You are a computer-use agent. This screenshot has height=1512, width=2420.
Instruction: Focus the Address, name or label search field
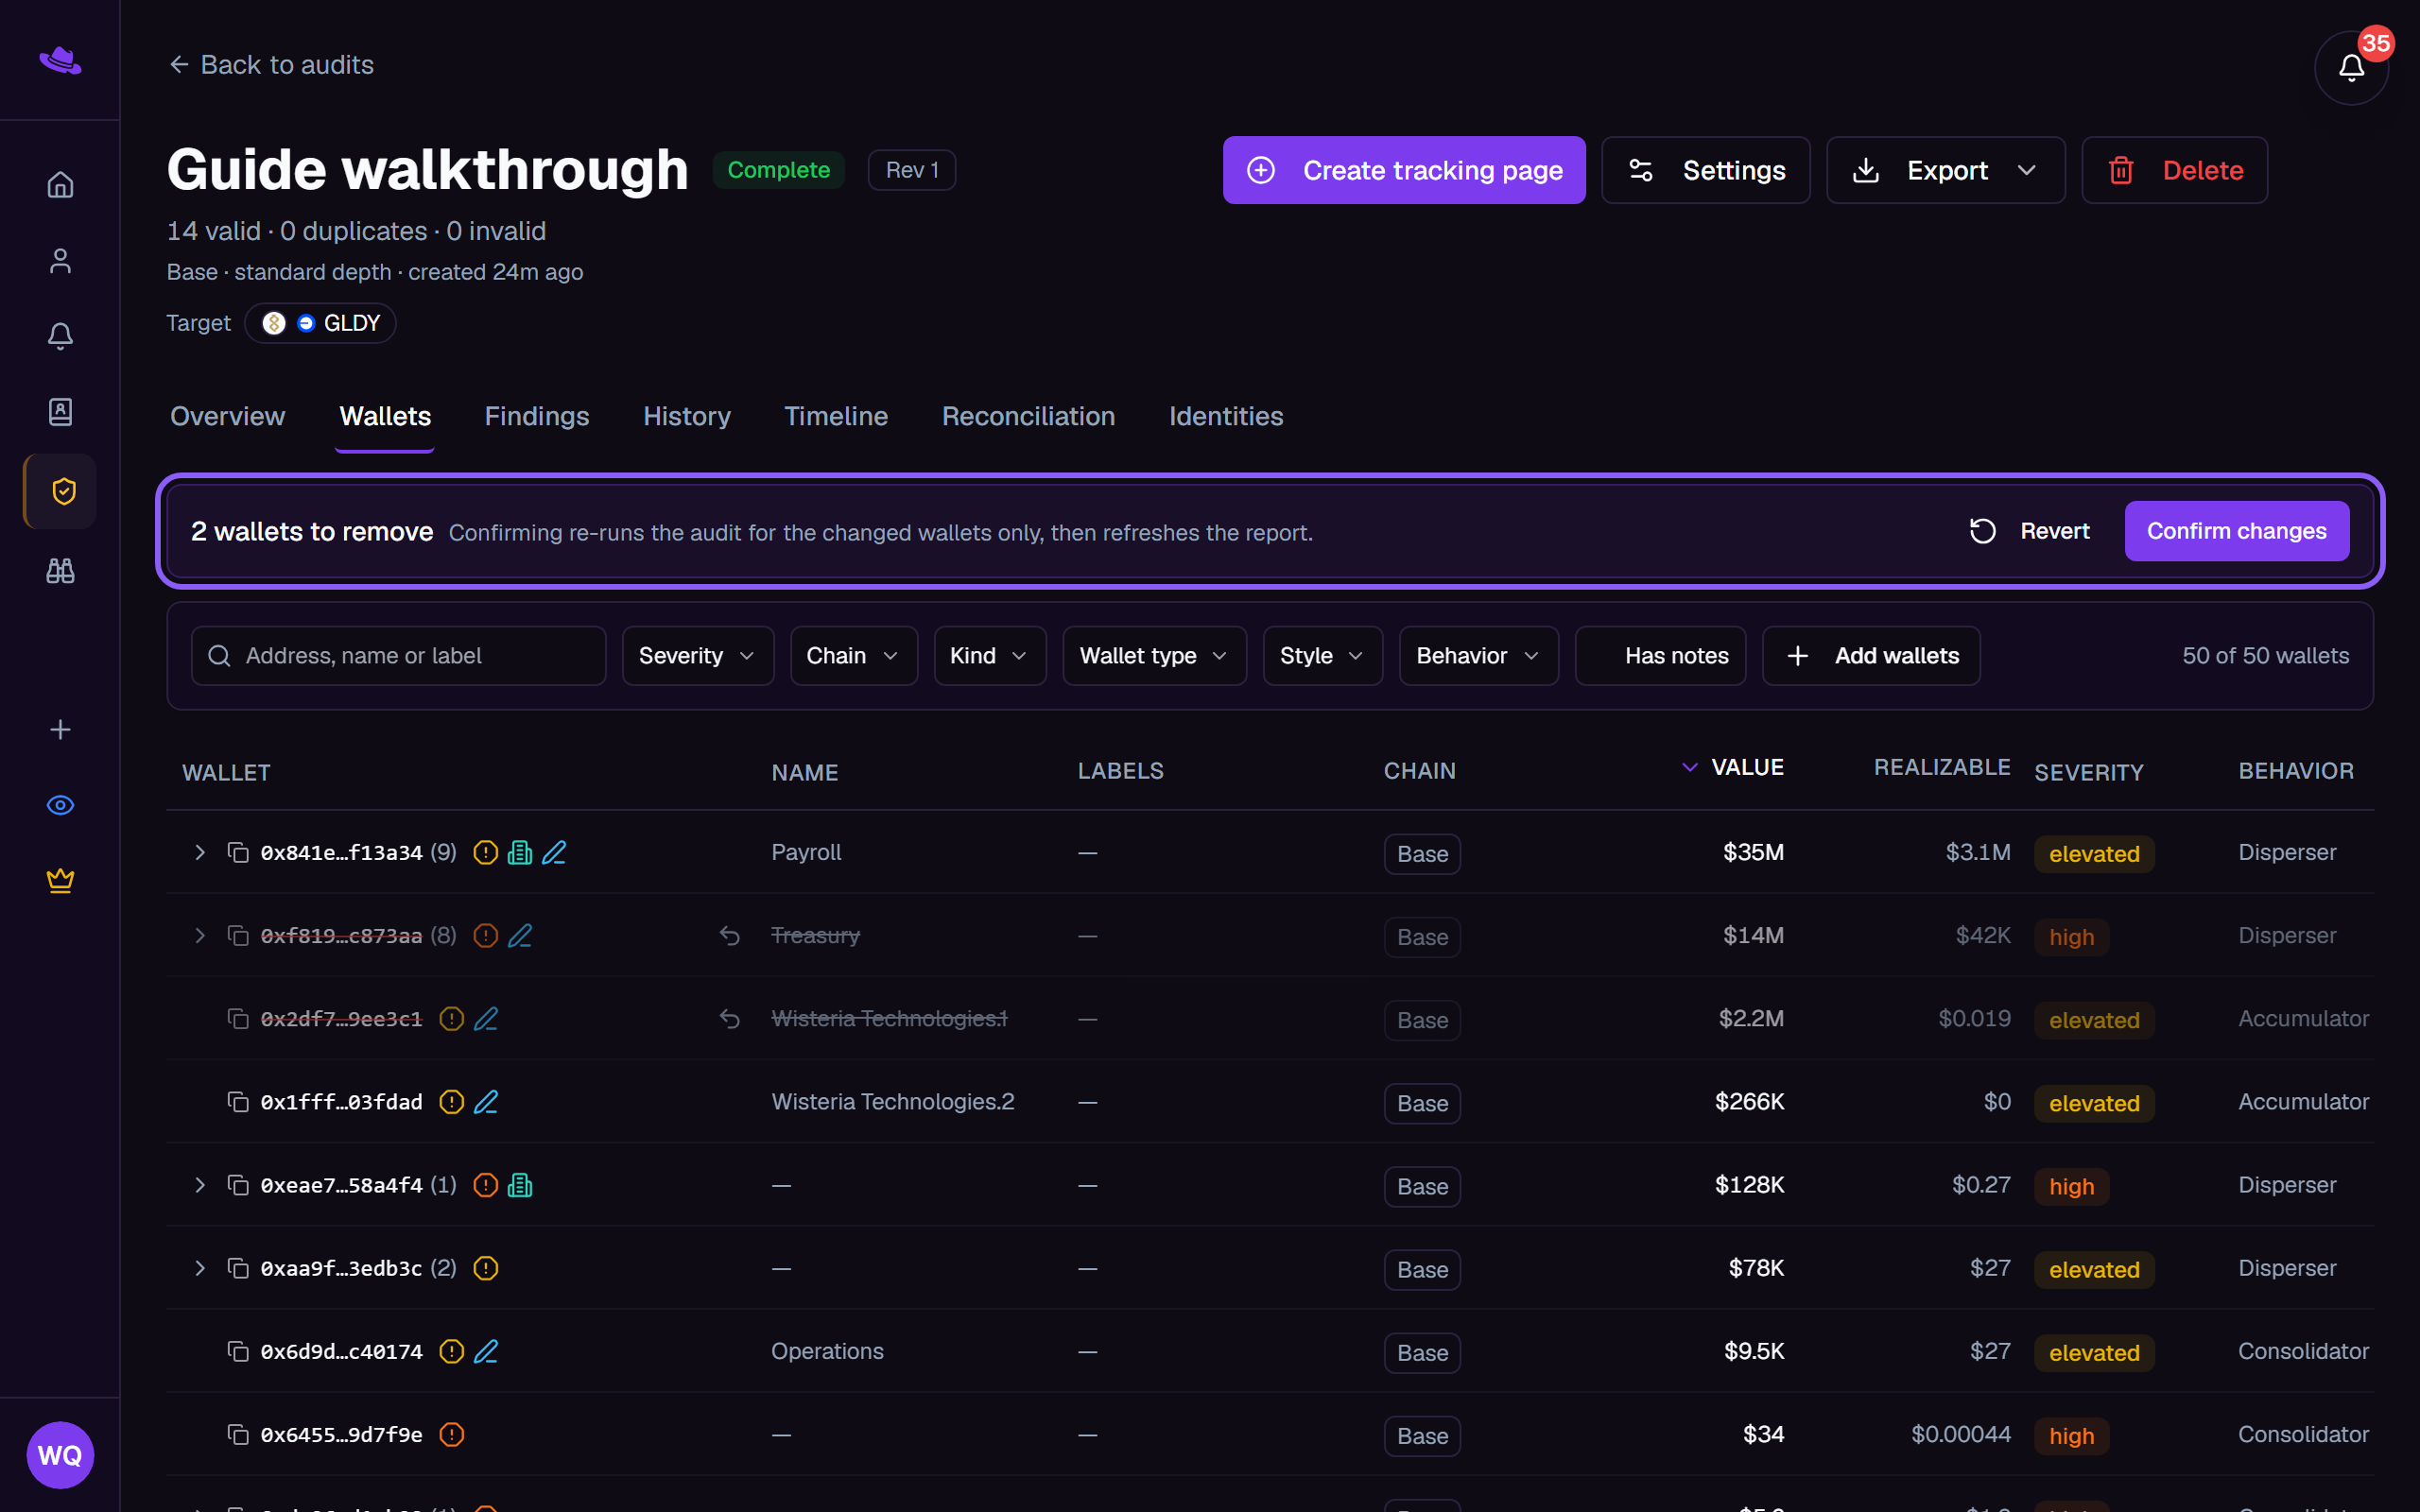[398, 656]
